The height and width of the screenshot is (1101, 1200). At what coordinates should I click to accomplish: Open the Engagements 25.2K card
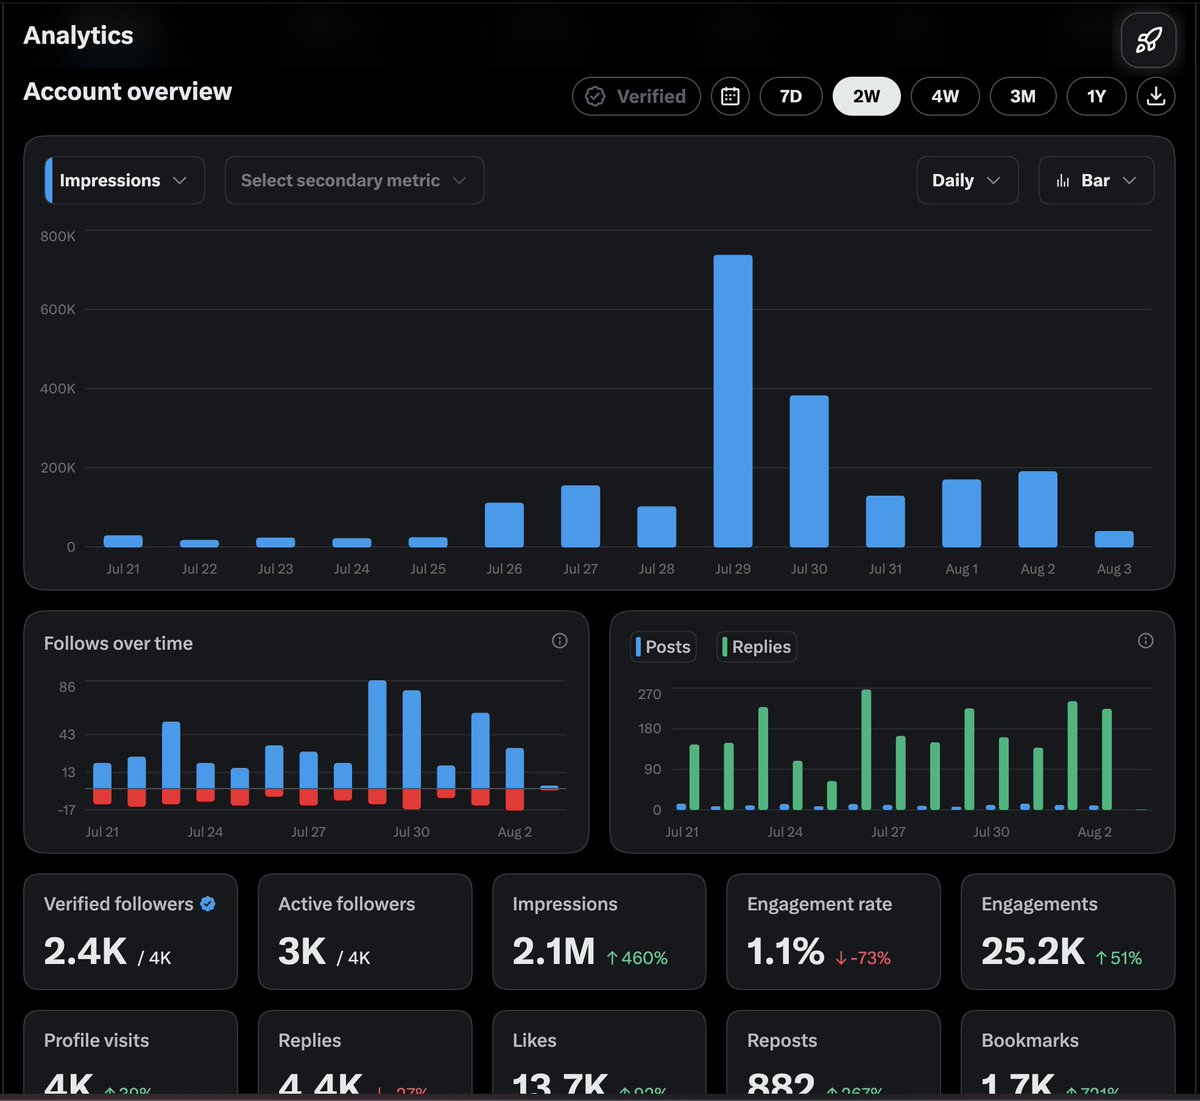tap(1068, 932)
